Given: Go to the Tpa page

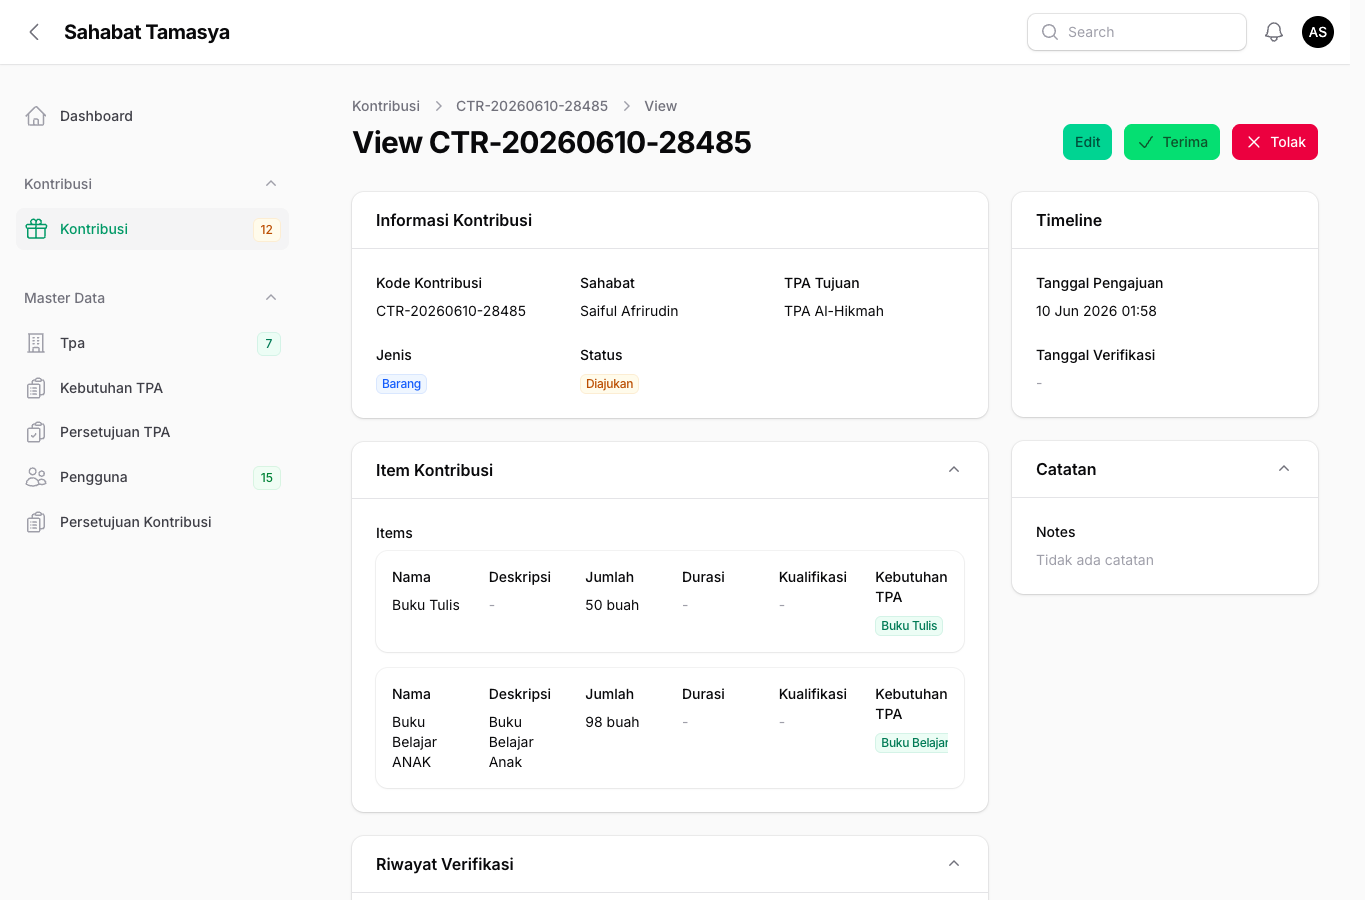Looking at the screenshot, I should 152,343.
